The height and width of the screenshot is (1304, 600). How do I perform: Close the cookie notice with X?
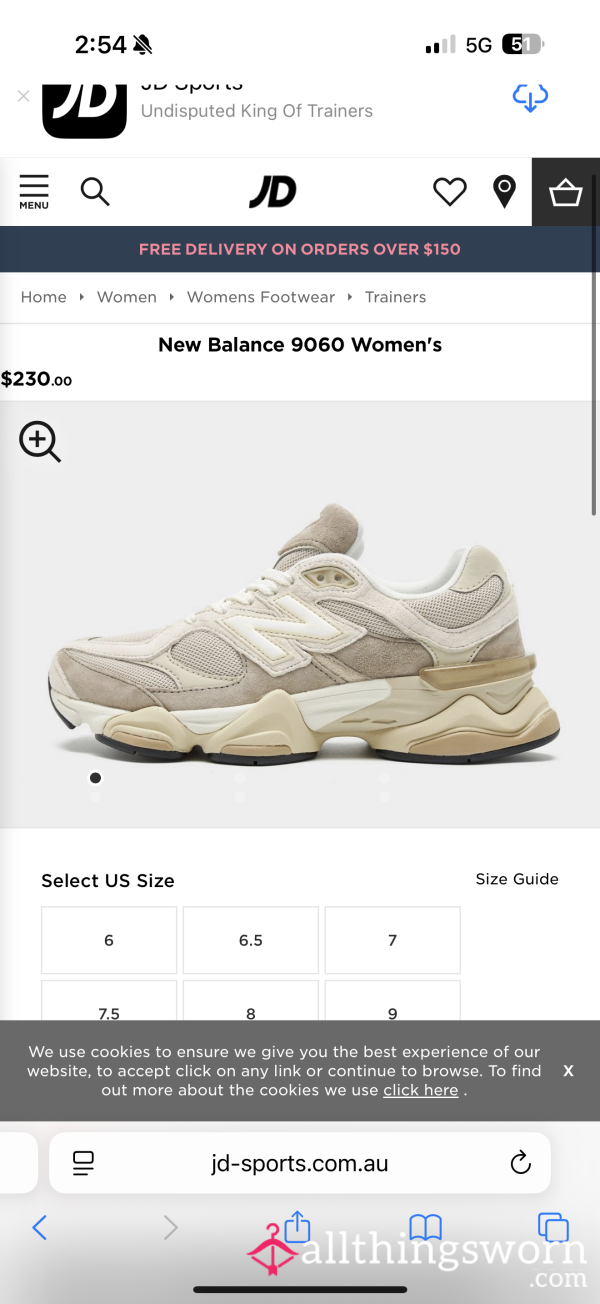[568, 1071]
